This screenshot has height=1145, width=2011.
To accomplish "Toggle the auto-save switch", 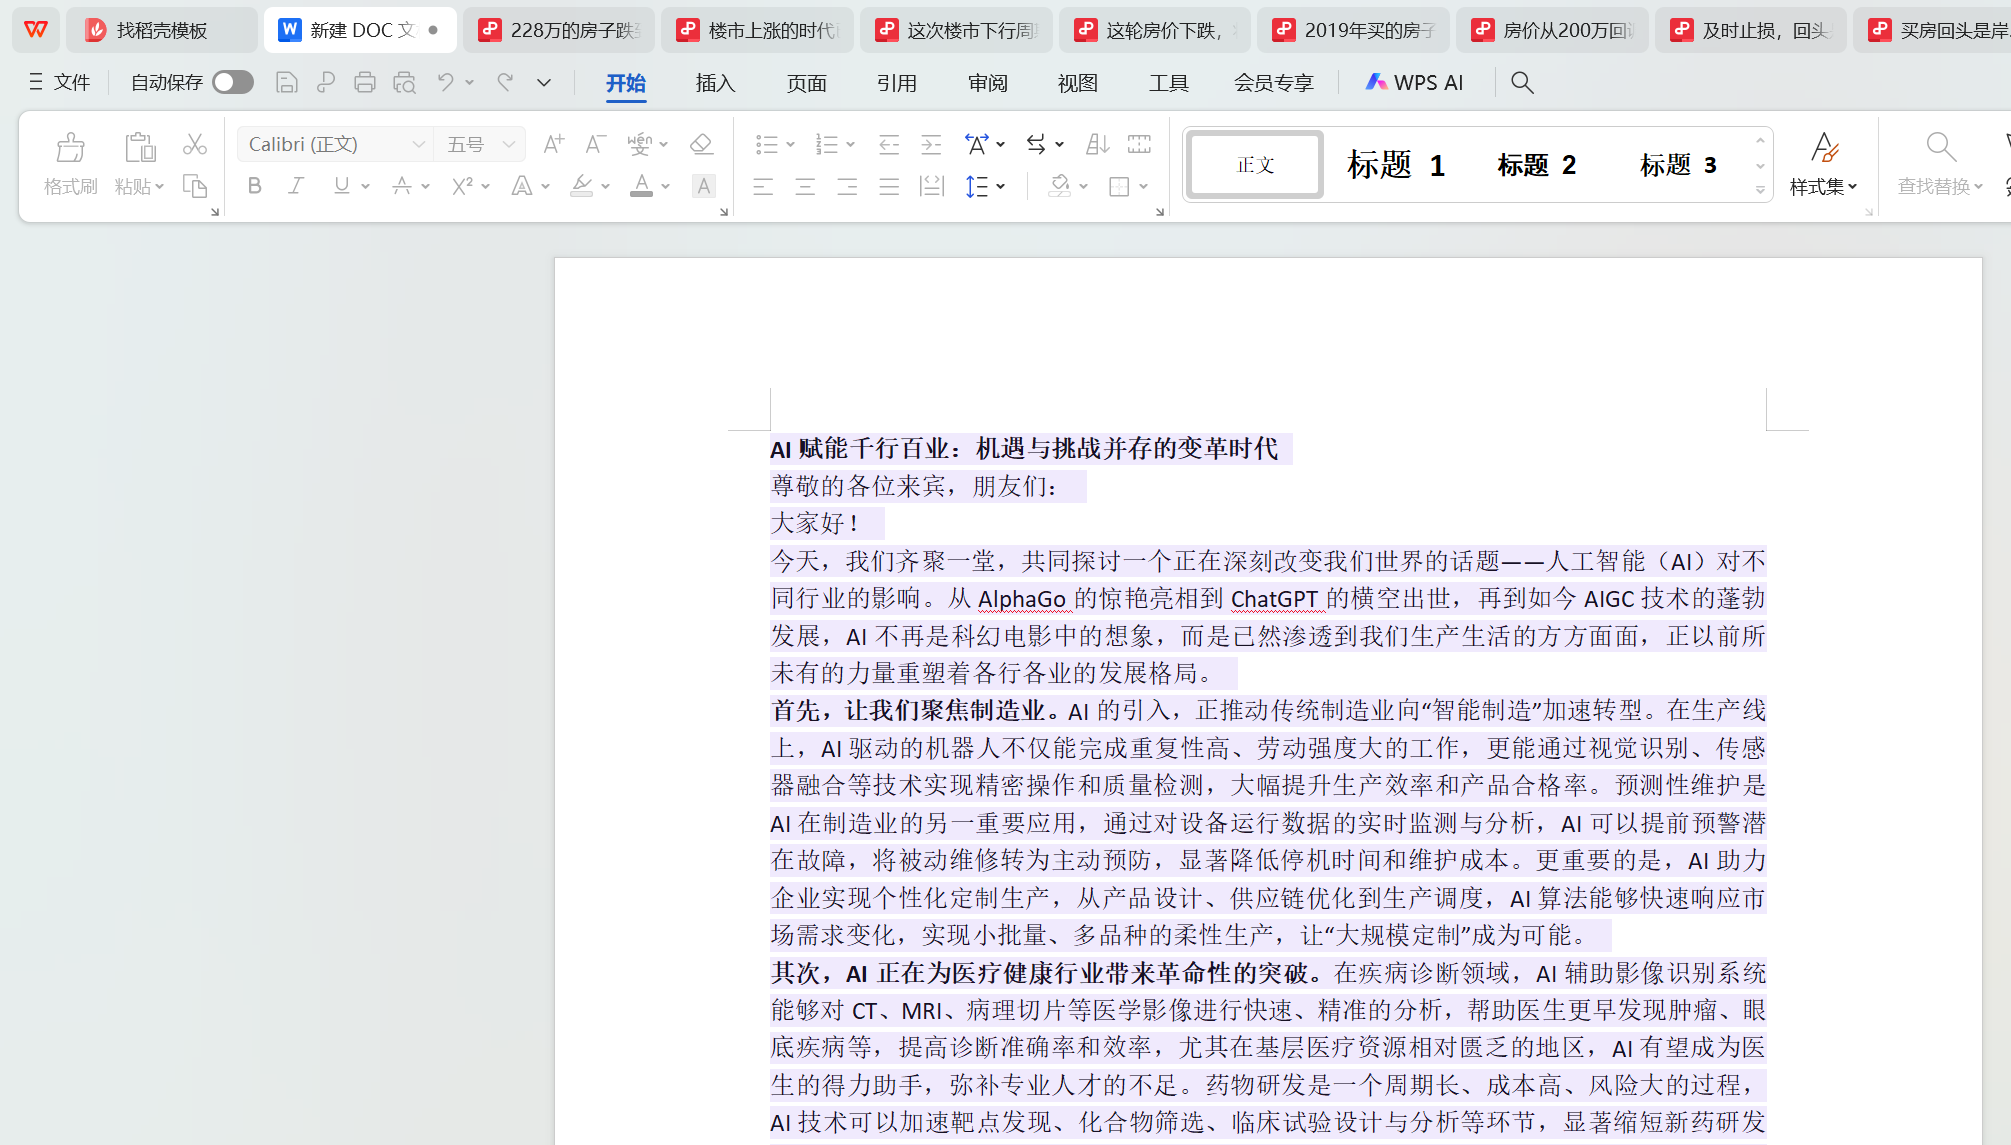I will pos(232,83).
